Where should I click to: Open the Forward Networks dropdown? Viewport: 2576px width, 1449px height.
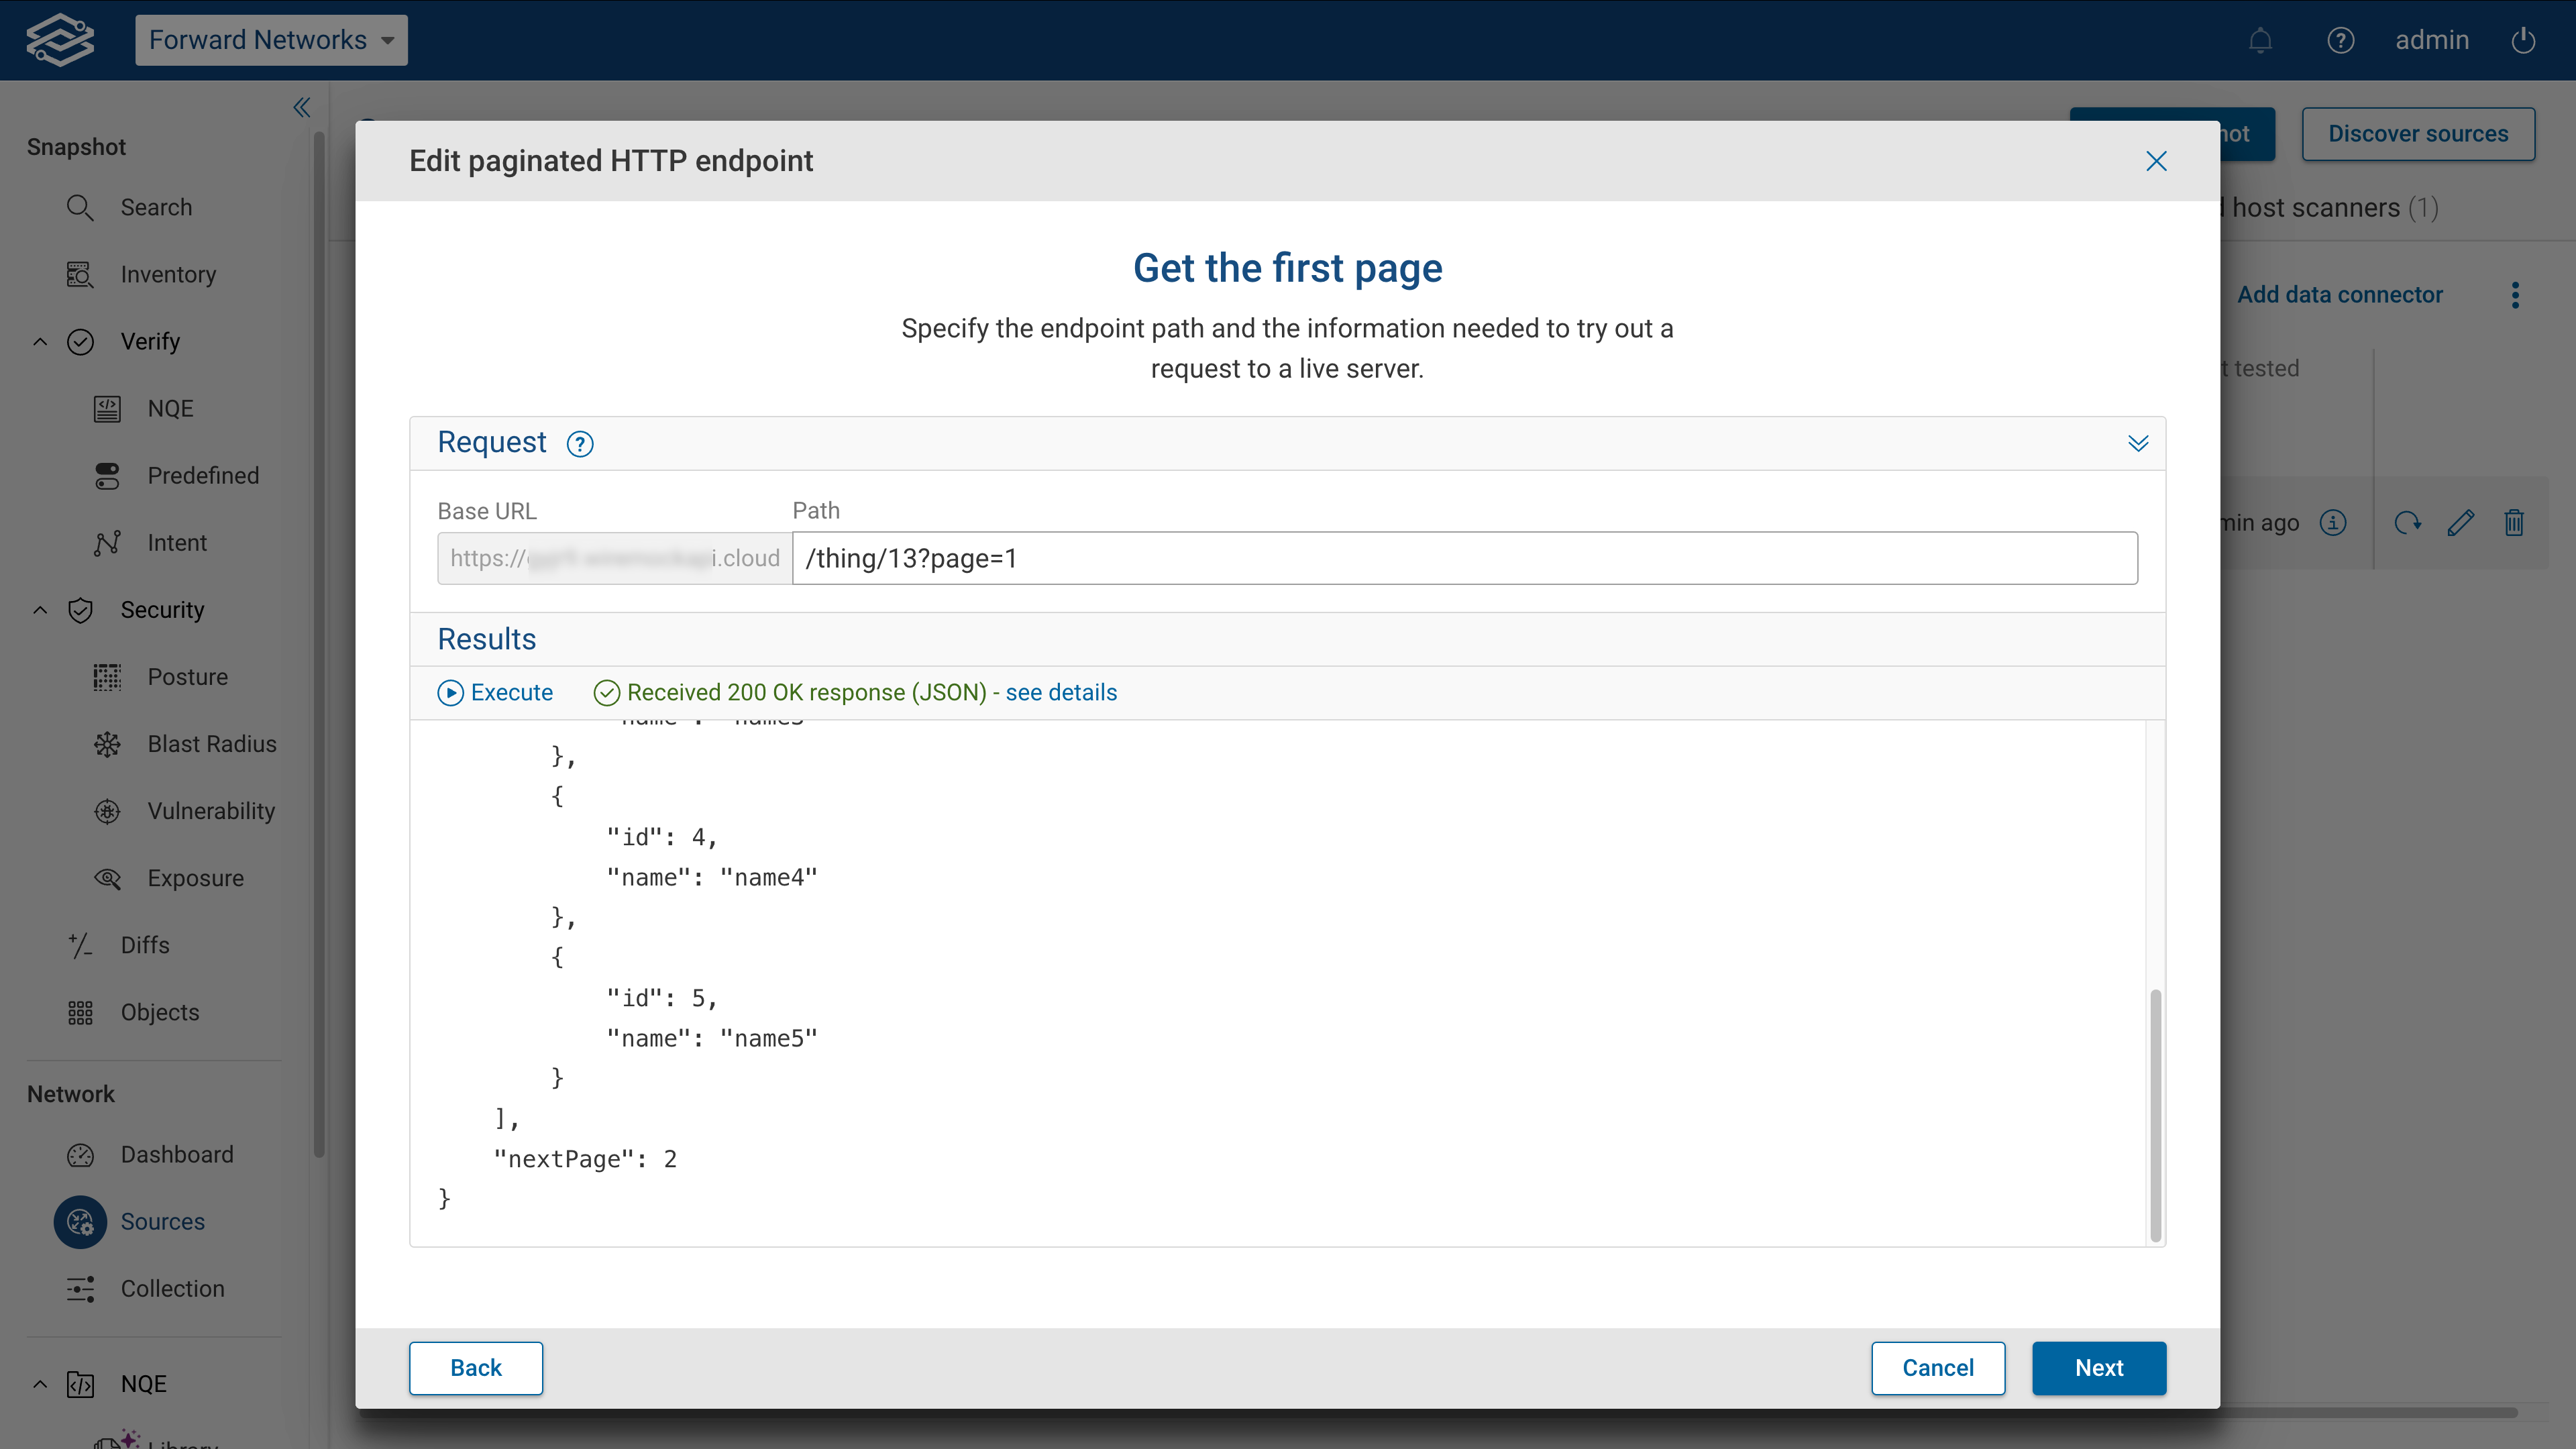(271, 40)
